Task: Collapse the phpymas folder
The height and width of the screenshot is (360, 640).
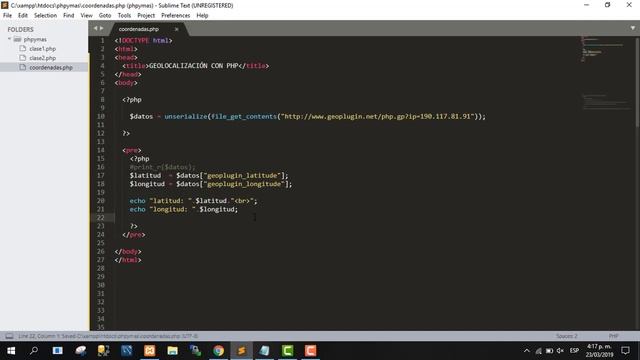Action: [9, 39]
